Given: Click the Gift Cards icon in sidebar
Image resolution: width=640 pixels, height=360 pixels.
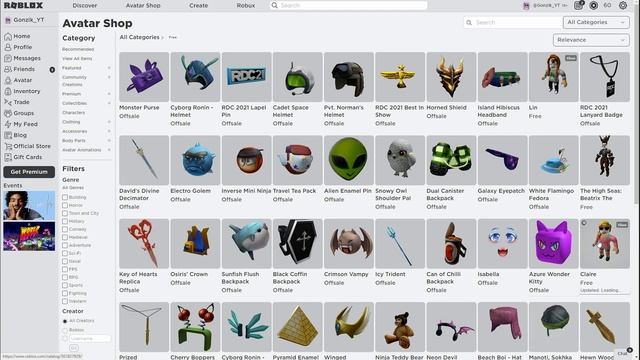Looking at the screenshot, I should click(8, 158).
